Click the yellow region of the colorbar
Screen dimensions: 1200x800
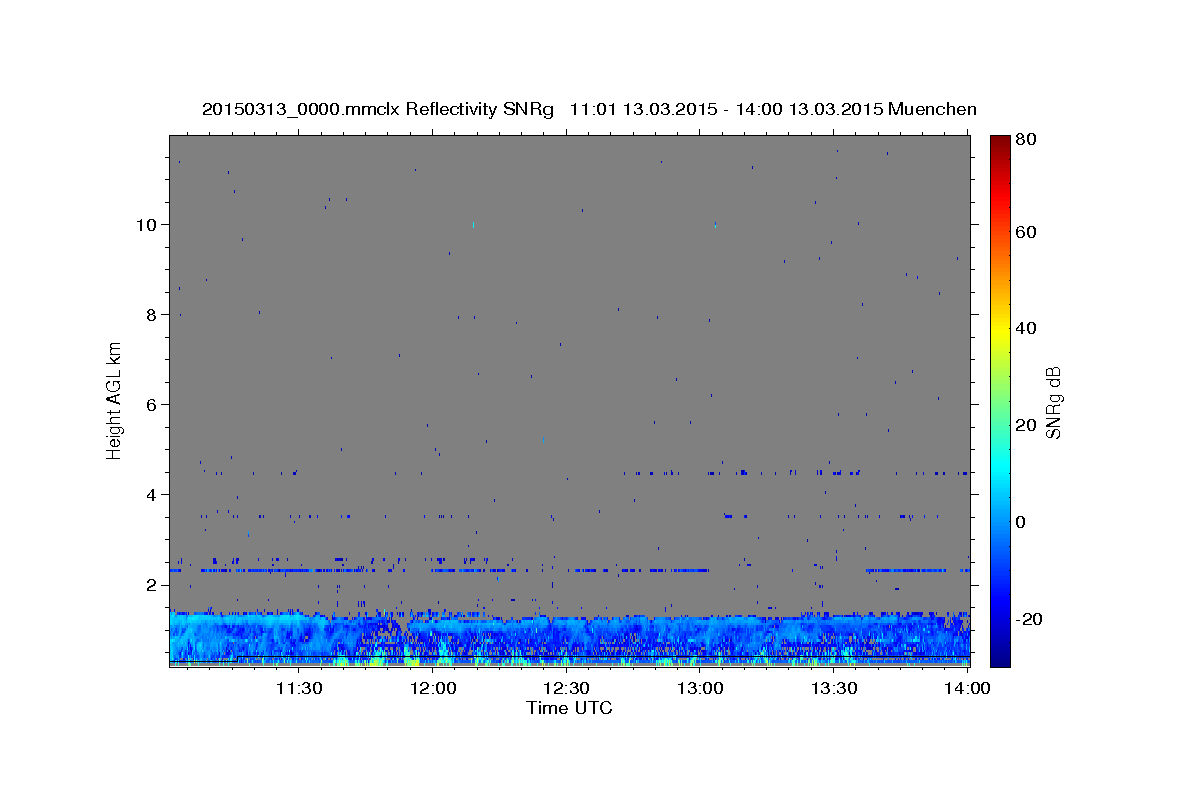click(x=1000, y=330)
